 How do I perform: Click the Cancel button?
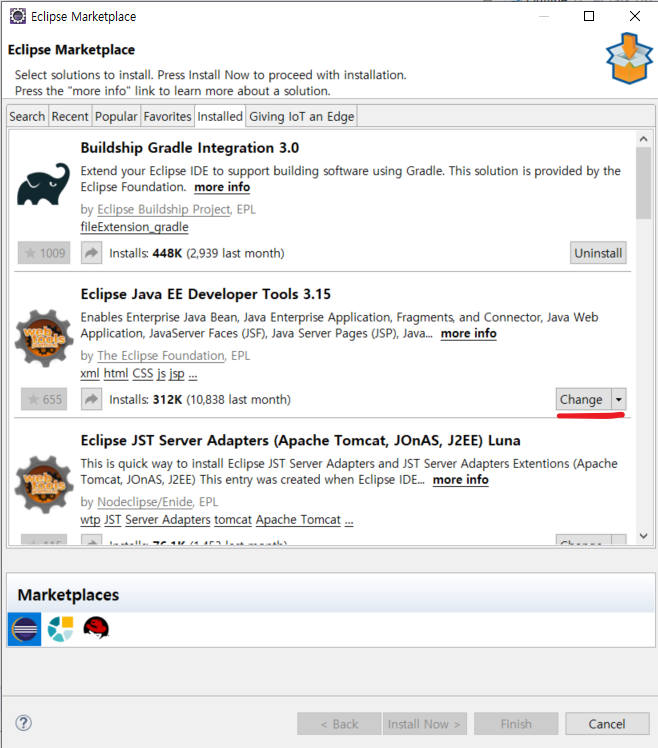click(x=607, y=724)
